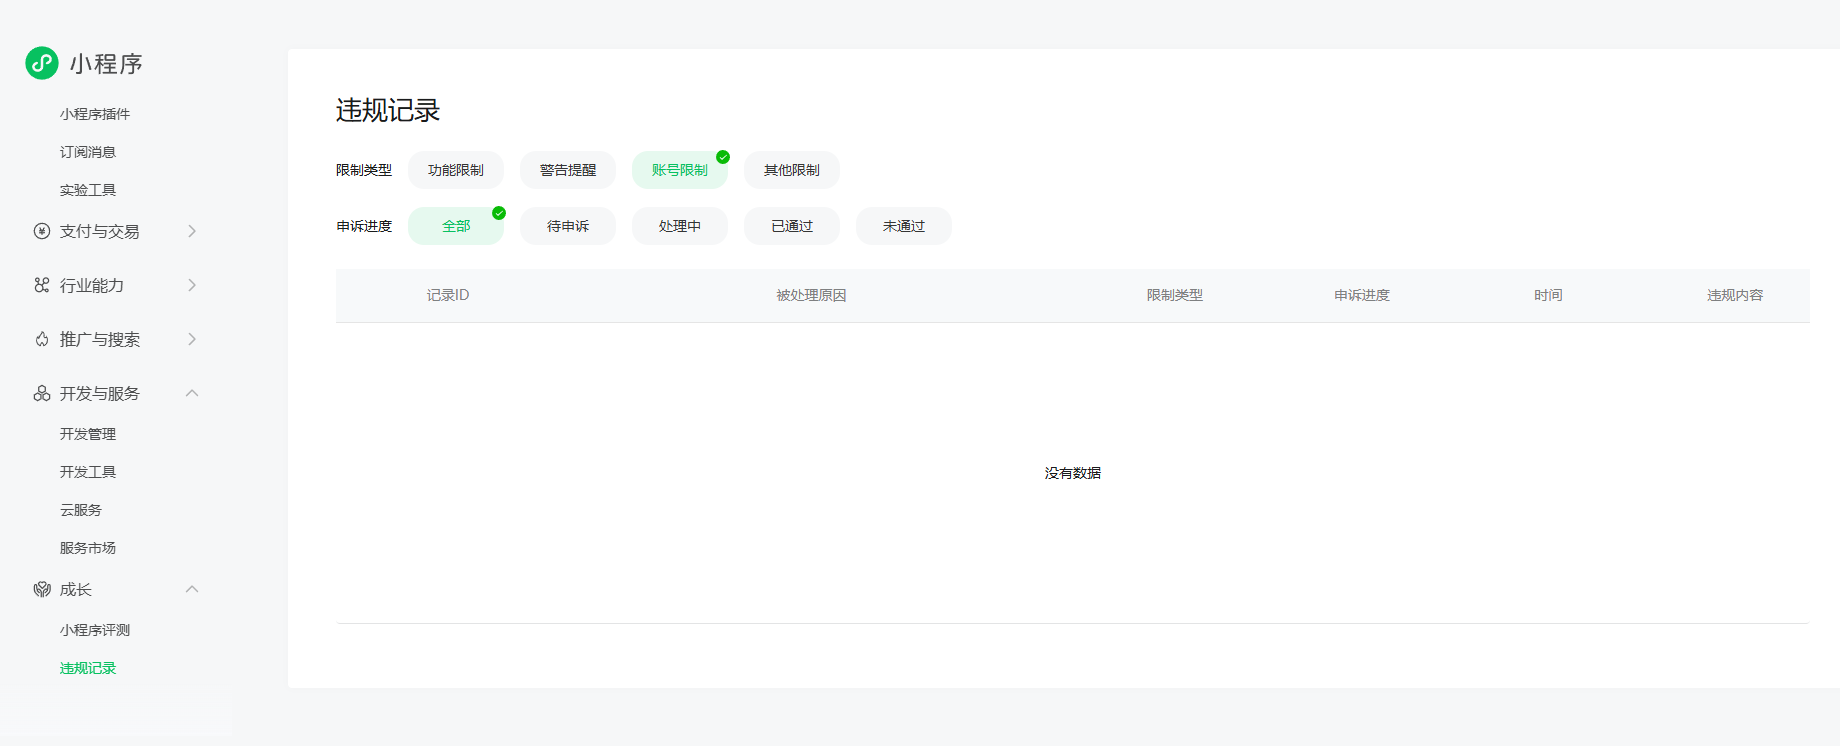Click the 限制类型 column header
This screenshot has width=1840, height=746.
tap(1175, 295)
